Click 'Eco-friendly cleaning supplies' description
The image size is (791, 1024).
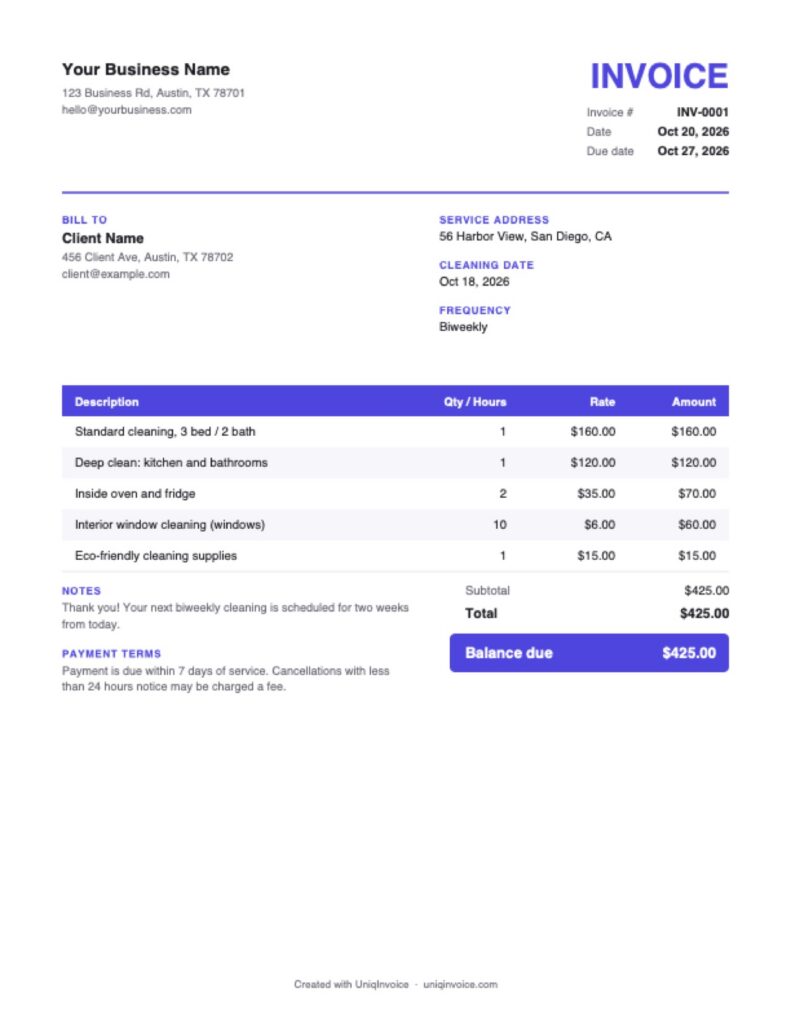tap(155, 556)
